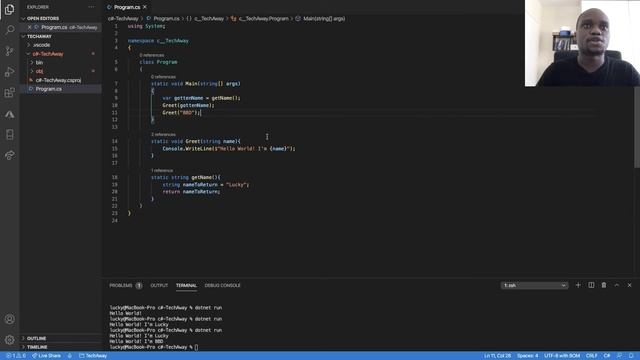Expand the Timeline section
This screenshot has width=640, height=360.
click(x=37, y=347)
